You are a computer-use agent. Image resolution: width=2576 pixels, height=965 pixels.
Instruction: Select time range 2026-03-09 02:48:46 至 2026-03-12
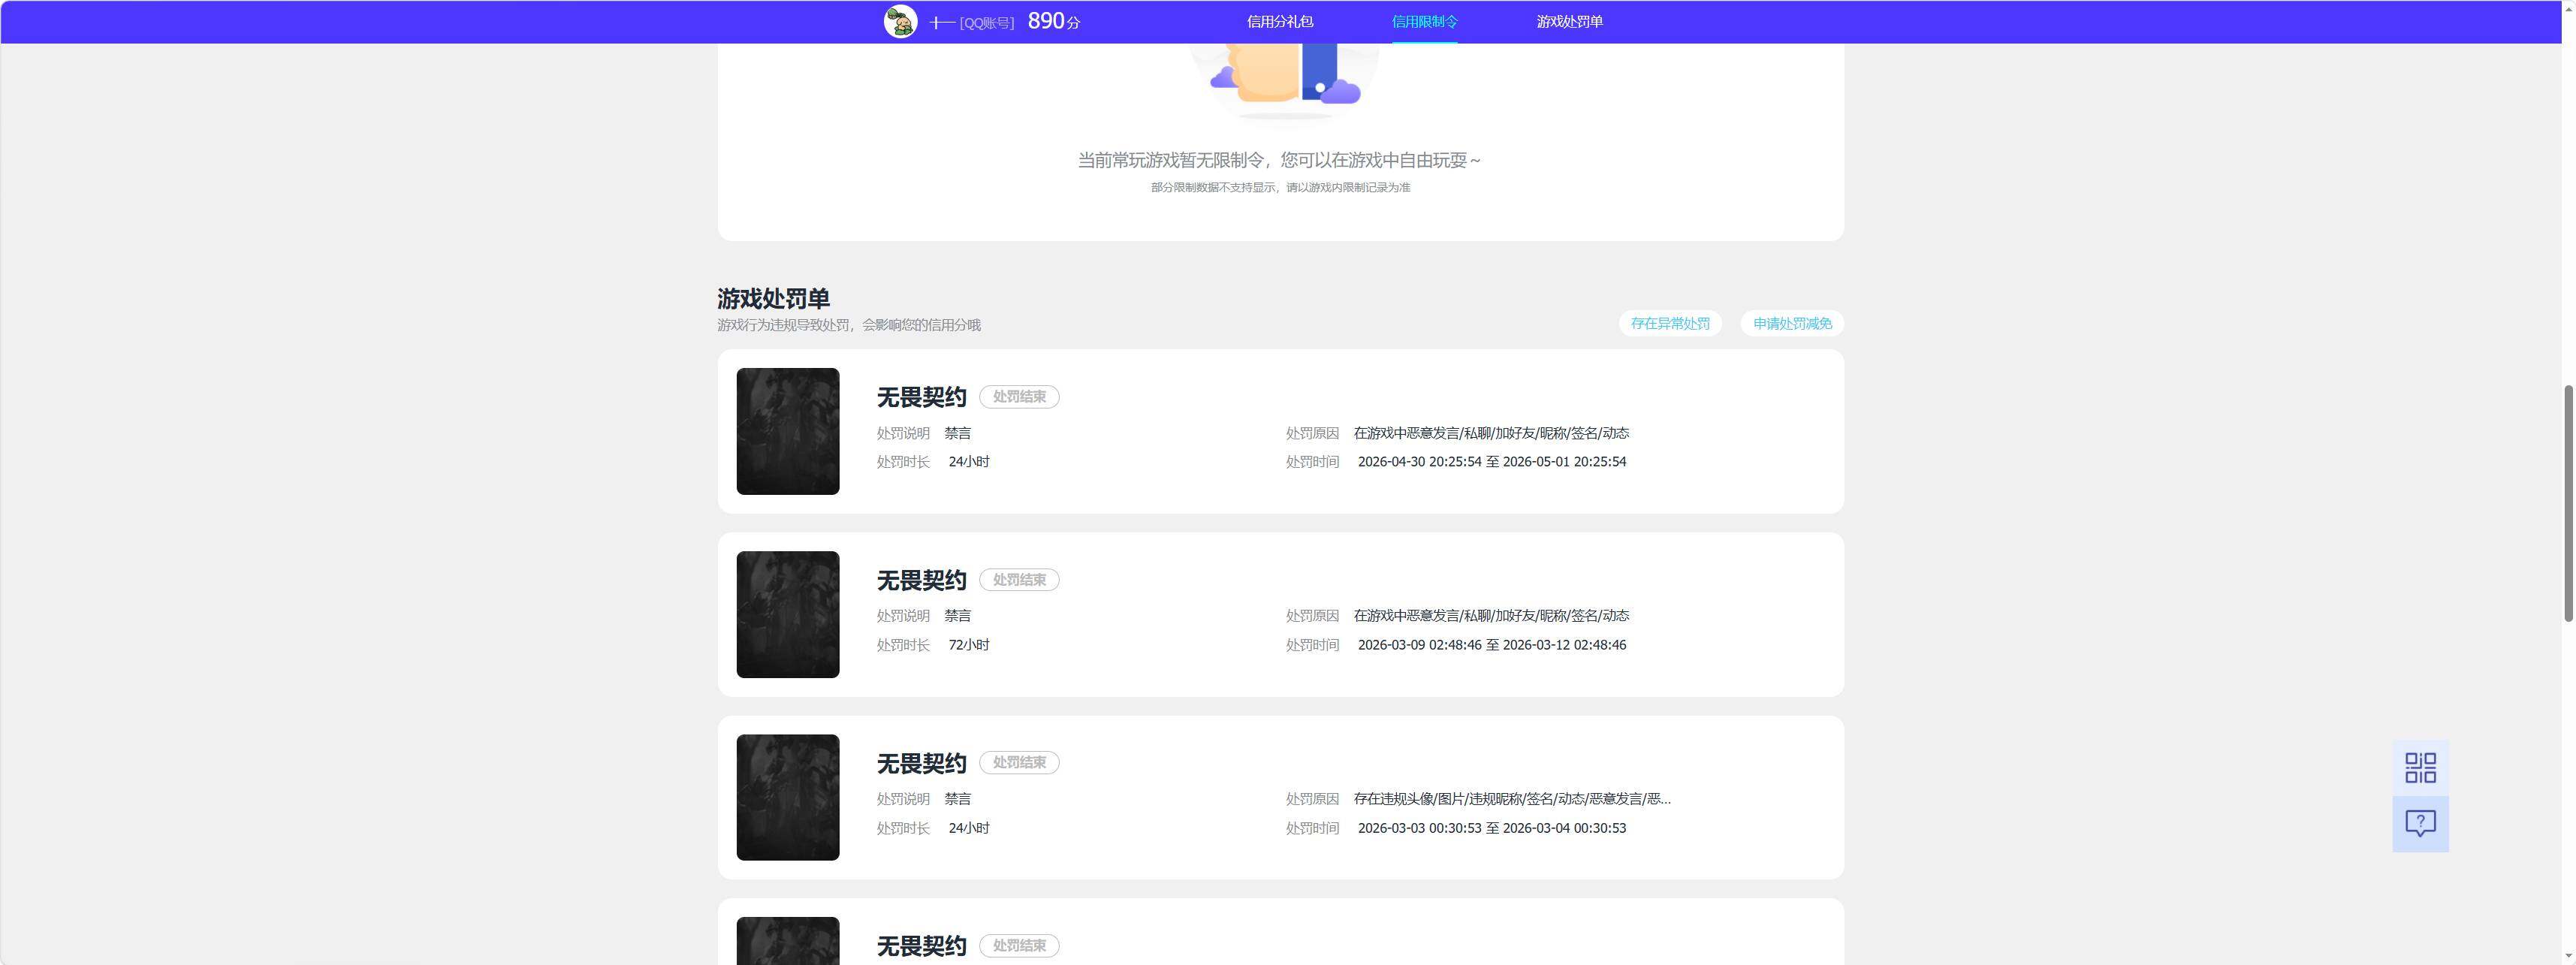[1491, 645]
